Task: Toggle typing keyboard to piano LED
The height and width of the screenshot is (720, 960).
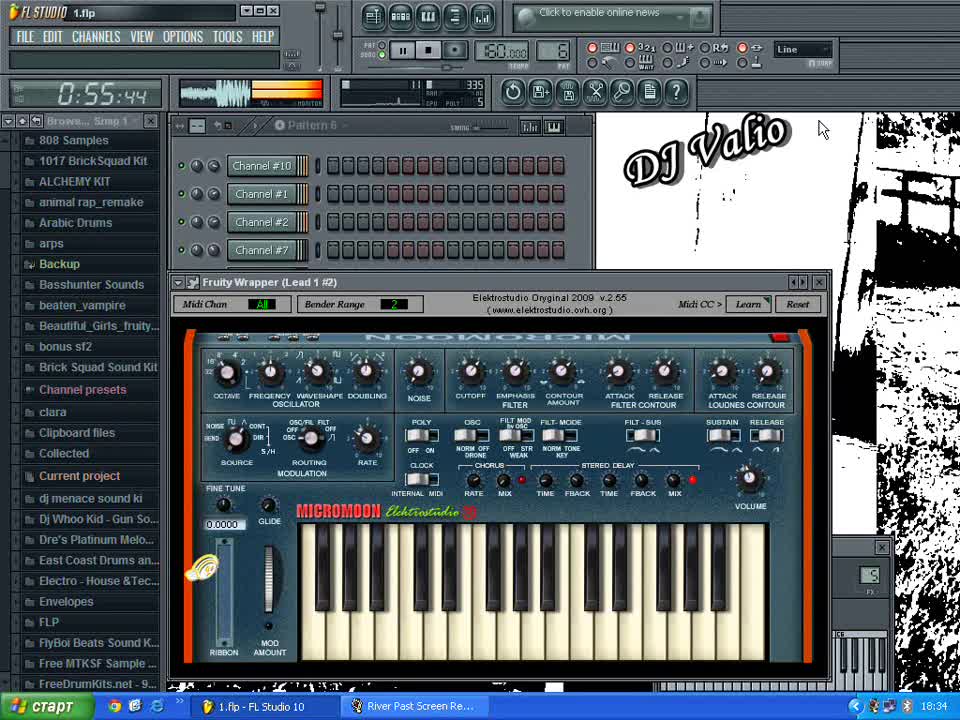Action: tap(592, 48)
